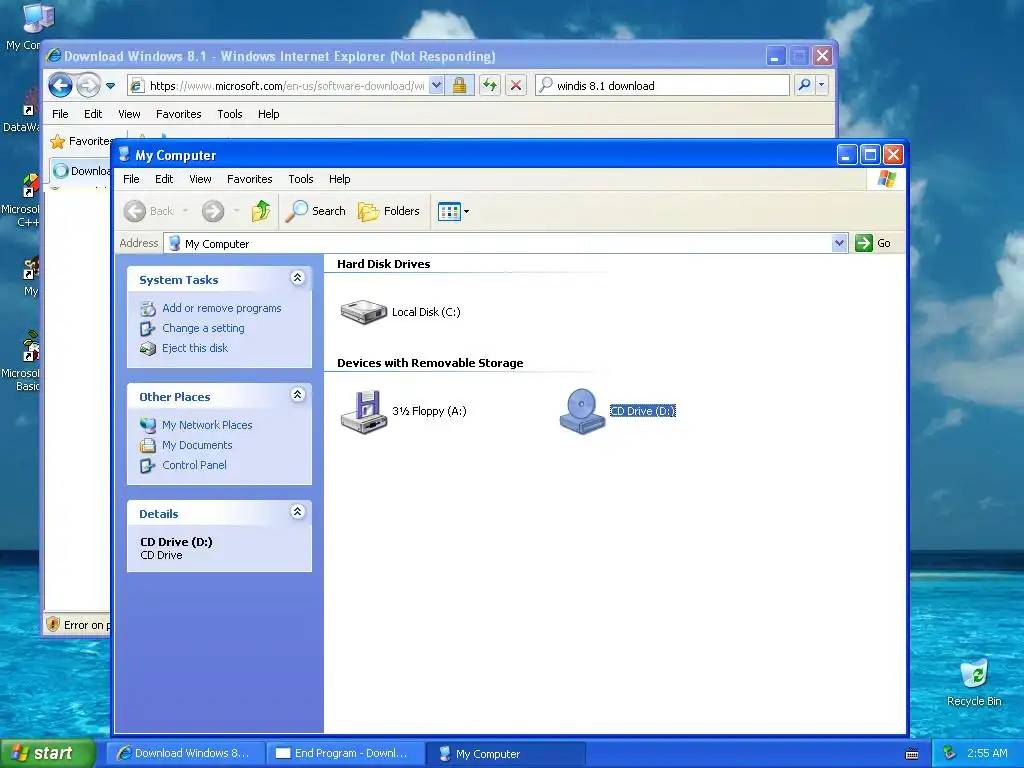Click the security lock icon in Internet Explorer

click(x=460, y=85)
